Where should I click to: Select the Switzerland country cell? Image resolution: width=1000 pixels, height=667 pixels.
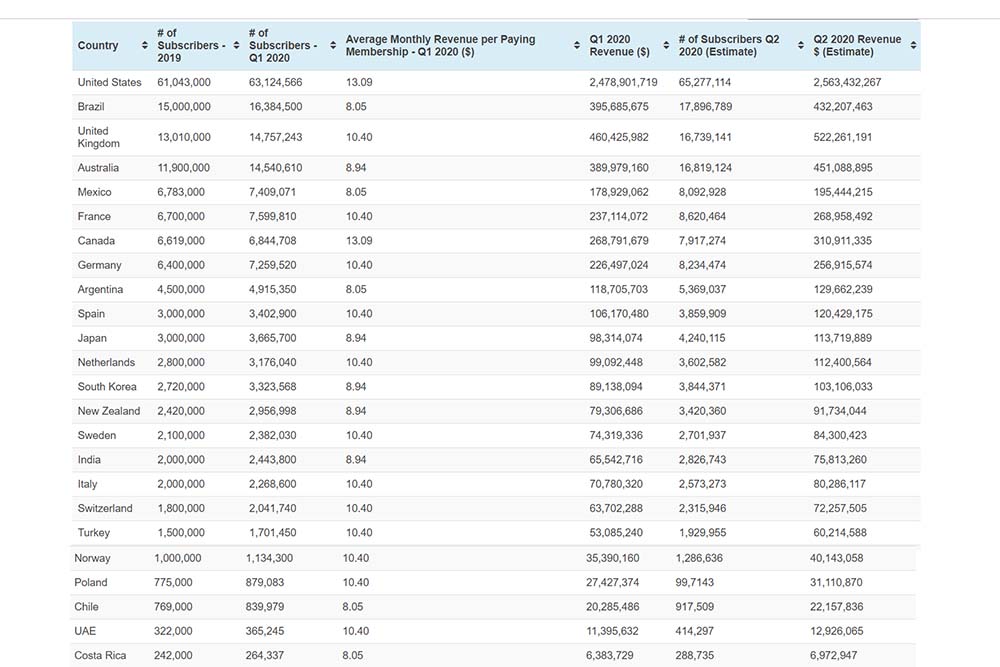coord(105,508)
